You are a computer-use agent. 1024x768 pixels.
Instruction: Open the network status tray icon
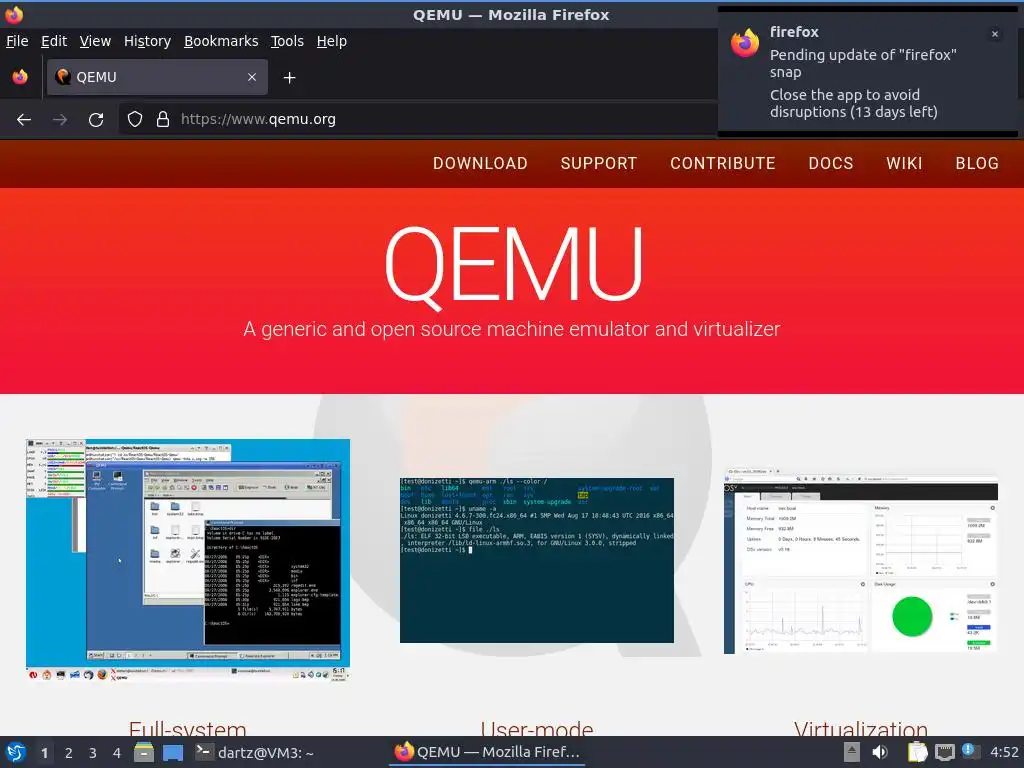(945, 752)
